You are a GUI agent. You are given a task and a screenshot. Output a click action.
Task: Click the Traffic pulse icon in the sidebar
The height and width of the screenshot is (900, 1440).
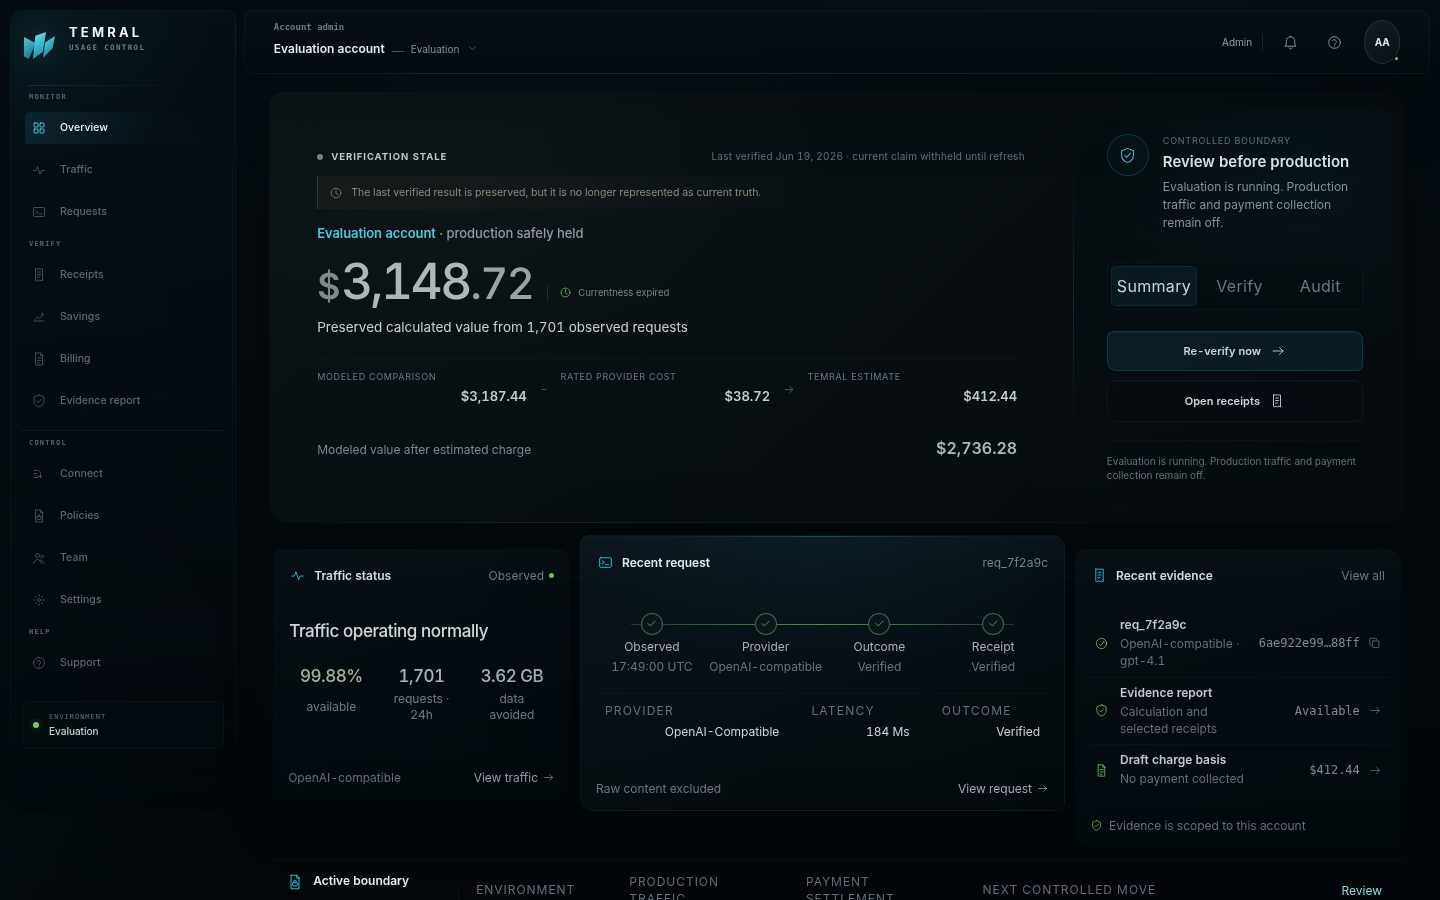point(39,170)
